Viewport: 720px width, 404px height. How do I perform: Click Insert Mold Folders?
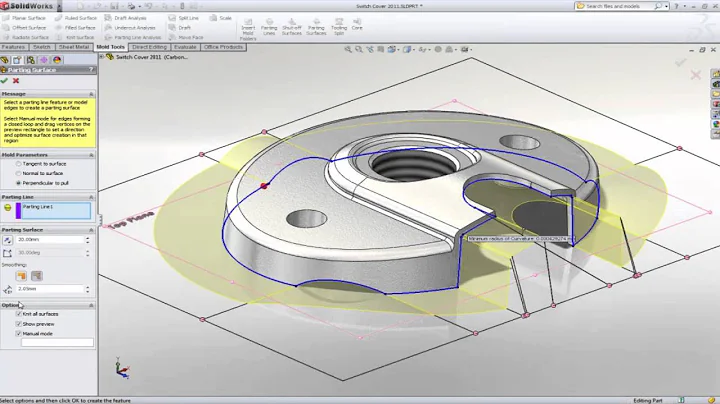coord(248,29)
